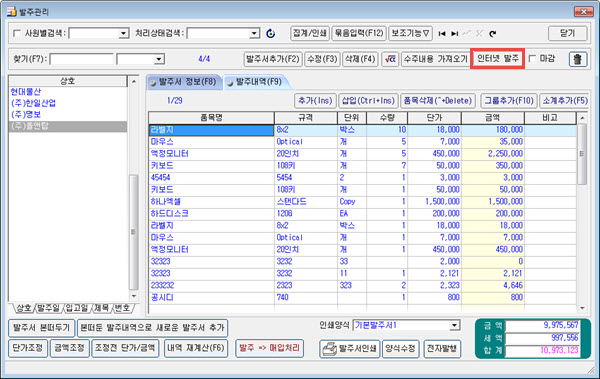Image resolution: width=600 pixels, height=379 pixels.
Task: Click the 발주 => 매입처리 button
Action: click(269, 348)
